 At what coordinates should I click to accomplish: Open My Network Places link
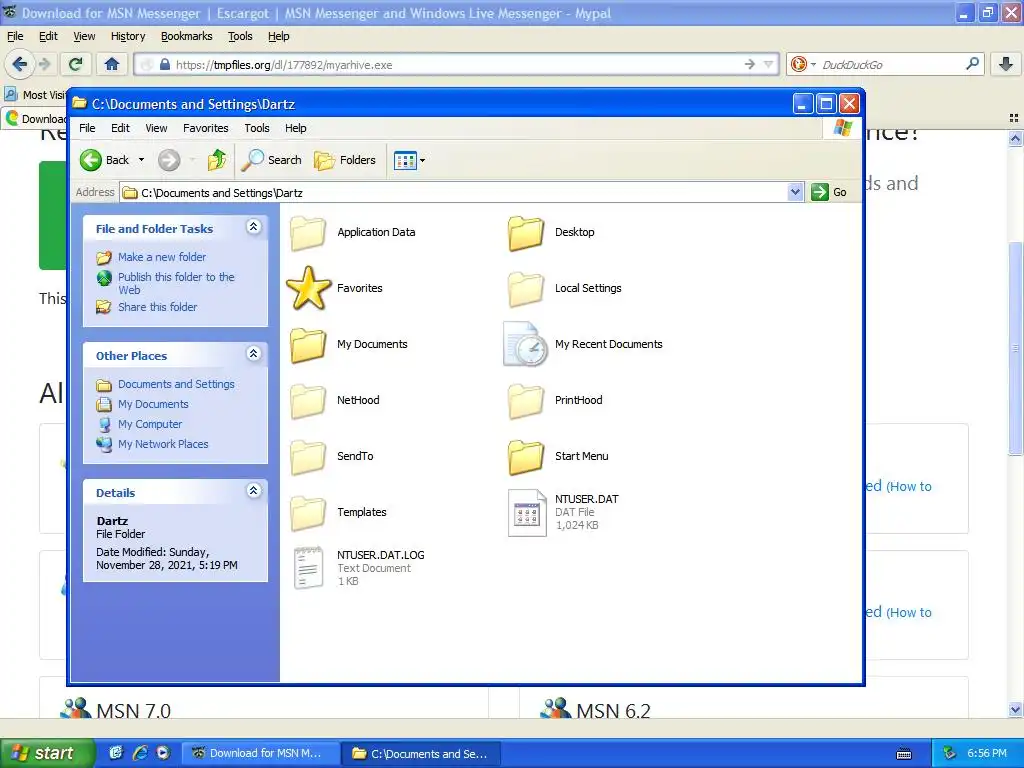pyautogui.click(x=163, y=444)
